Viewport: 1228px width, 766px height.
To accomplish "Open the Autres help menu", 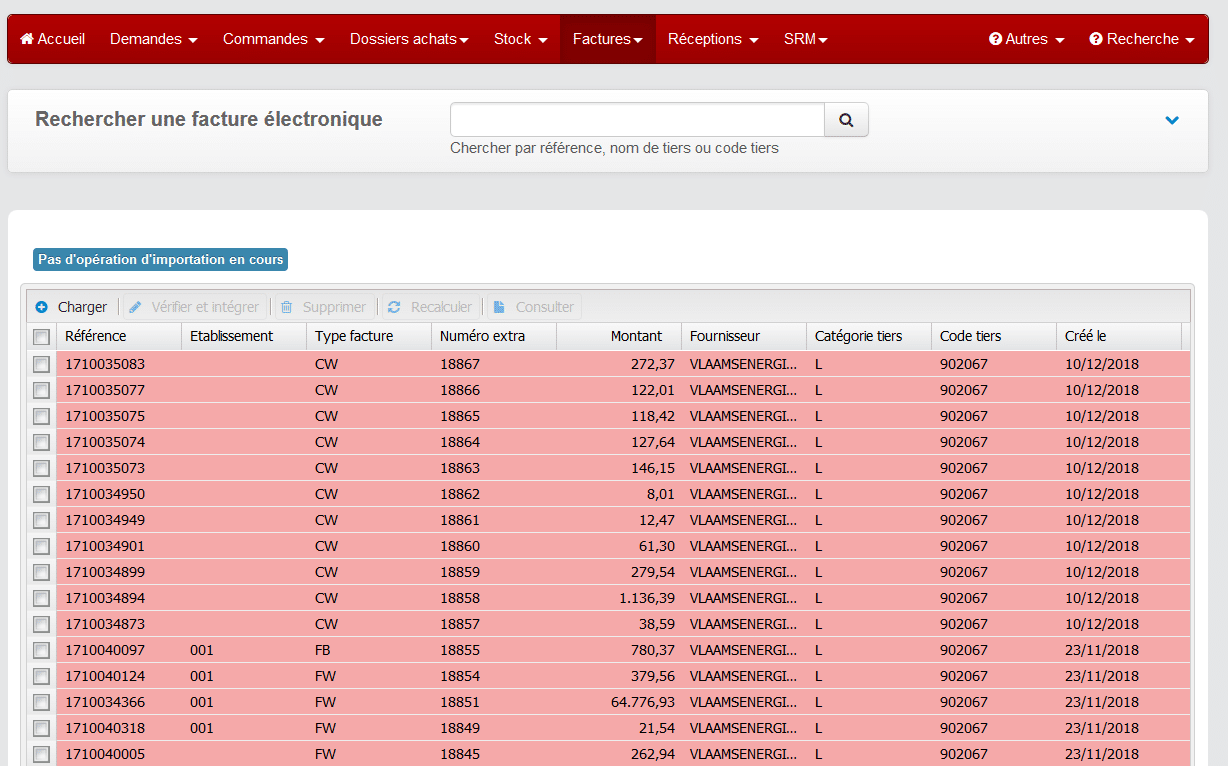I will point(1026,39).
